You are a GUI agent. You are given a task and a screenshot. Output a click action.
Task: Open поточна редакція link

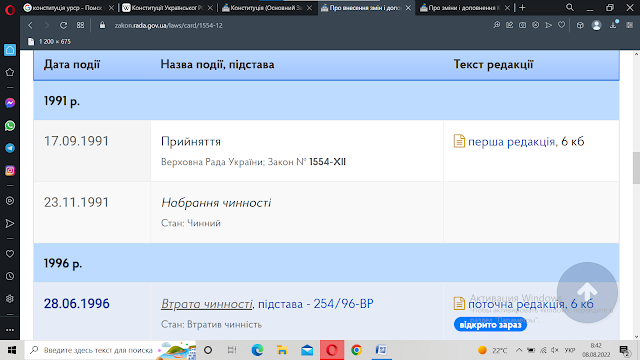[x=516, y=304]
